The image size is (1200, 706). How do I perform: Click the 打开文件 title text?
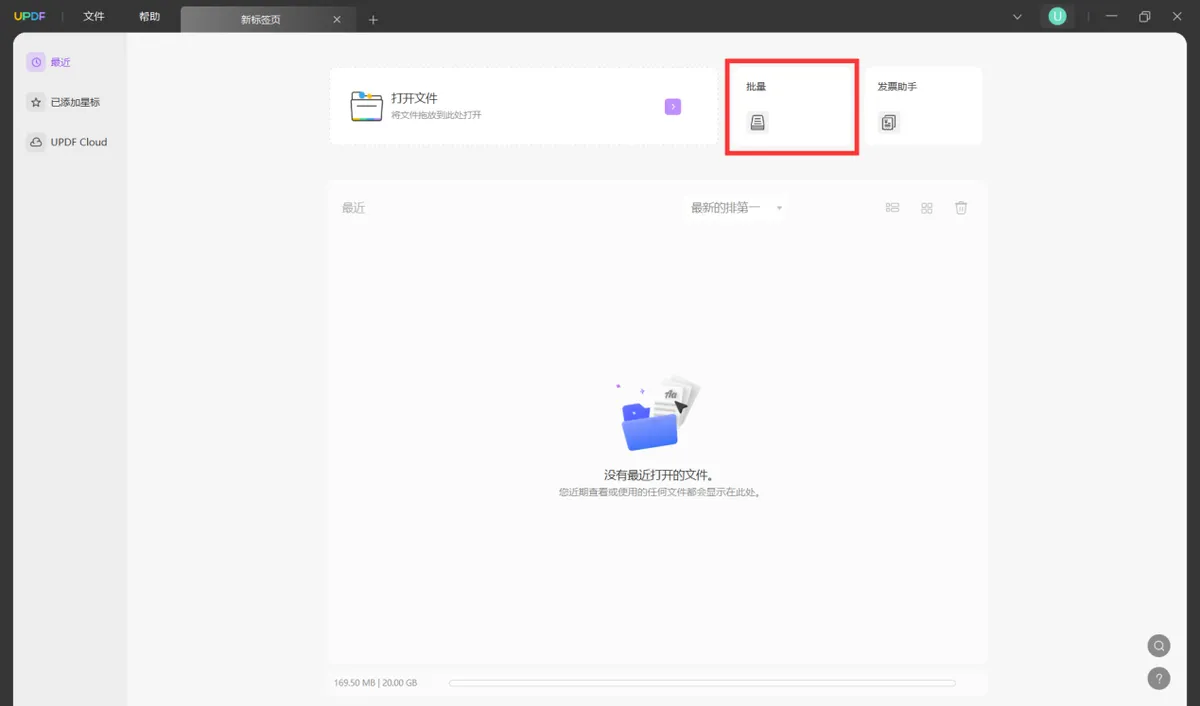pos(414,98)
